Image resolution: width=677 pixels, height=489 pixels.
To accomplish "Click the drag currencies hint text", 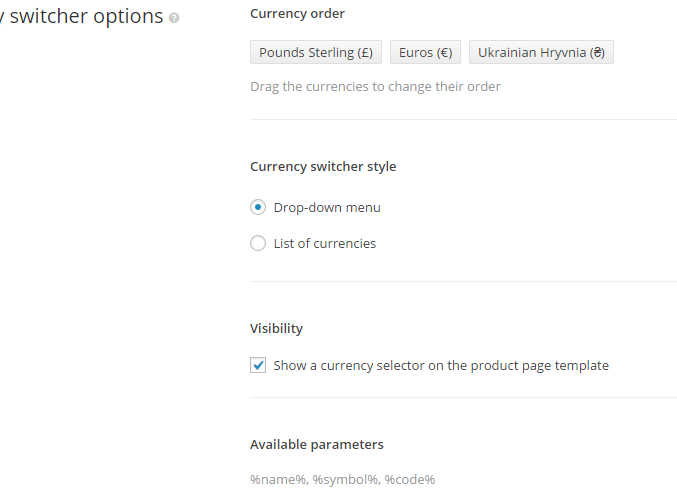I will (375, 86).
